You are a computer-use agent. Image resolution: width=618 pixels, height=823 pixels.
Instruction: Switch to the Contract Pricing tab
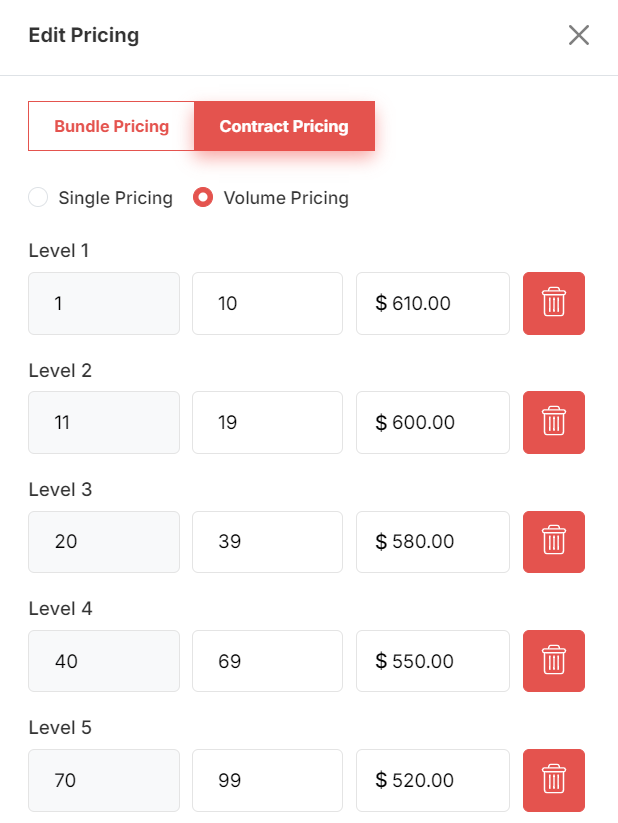point(284,126)
